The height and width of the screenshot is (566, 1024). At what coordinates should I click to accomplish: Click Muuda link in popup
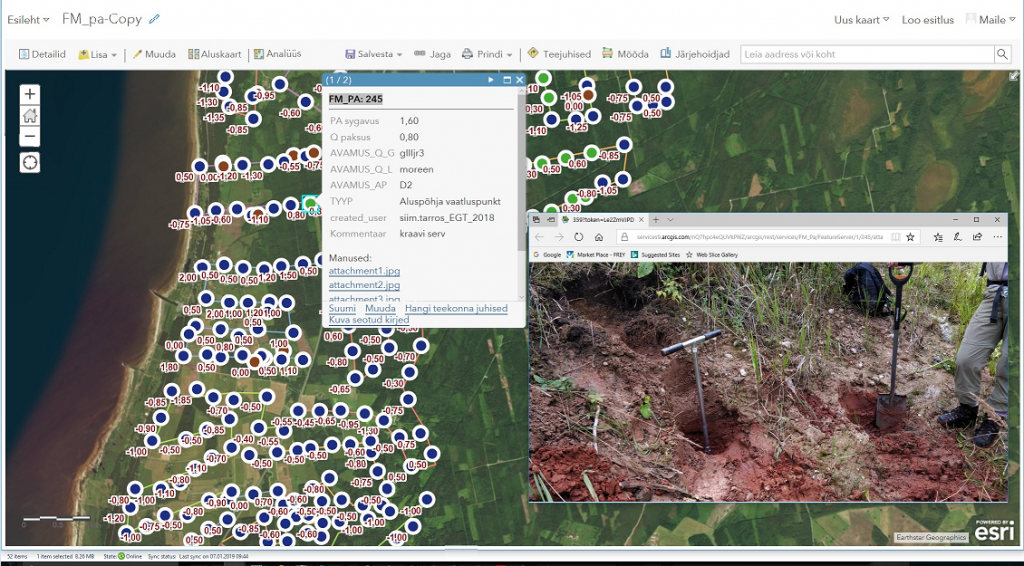point(380,308)
